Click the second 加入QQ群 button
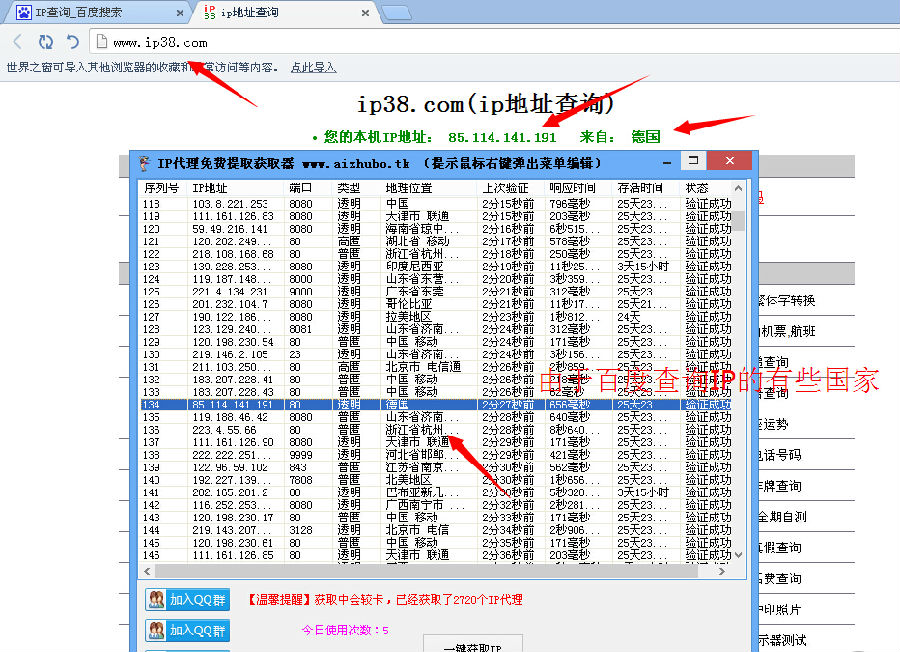This screenshot has width=900, height=652. click(x=188, y=630)
